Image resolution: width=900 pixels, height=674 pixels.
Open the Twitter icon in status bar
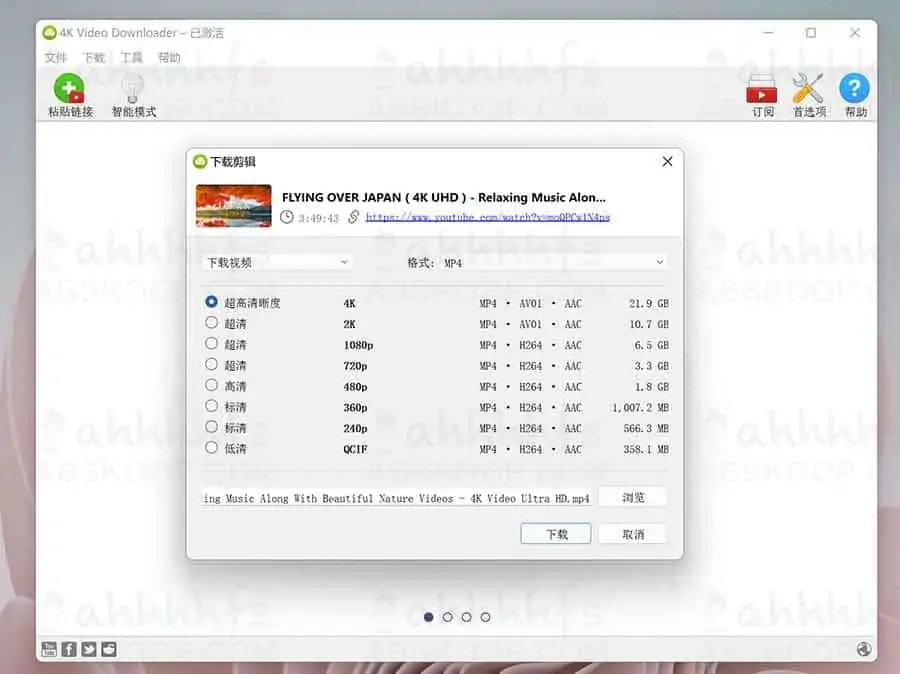pos(89,649)
